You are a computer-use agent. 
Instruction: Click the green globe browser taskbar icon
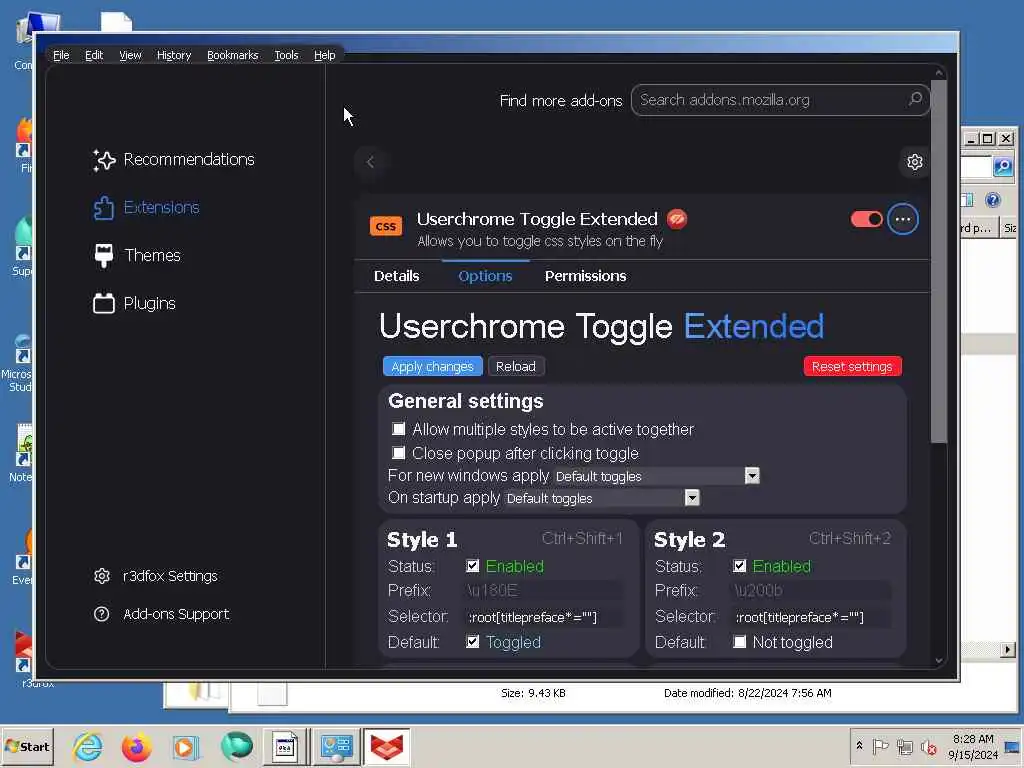(x=236, y=746)
